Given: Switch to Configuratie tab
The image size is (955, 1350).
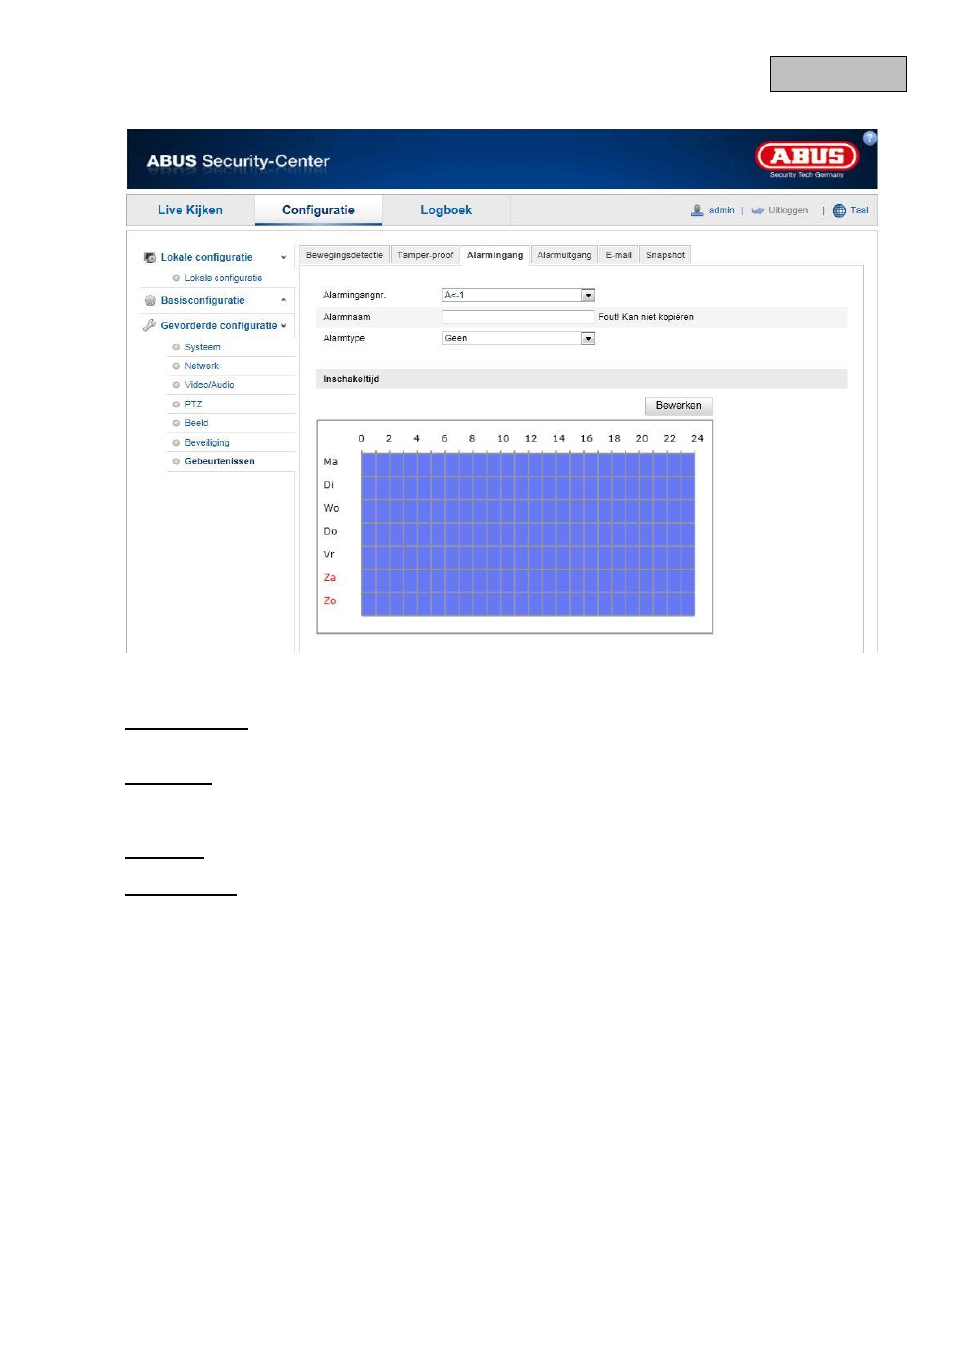Looking at the screenshot, I should (x=318, y=210).
